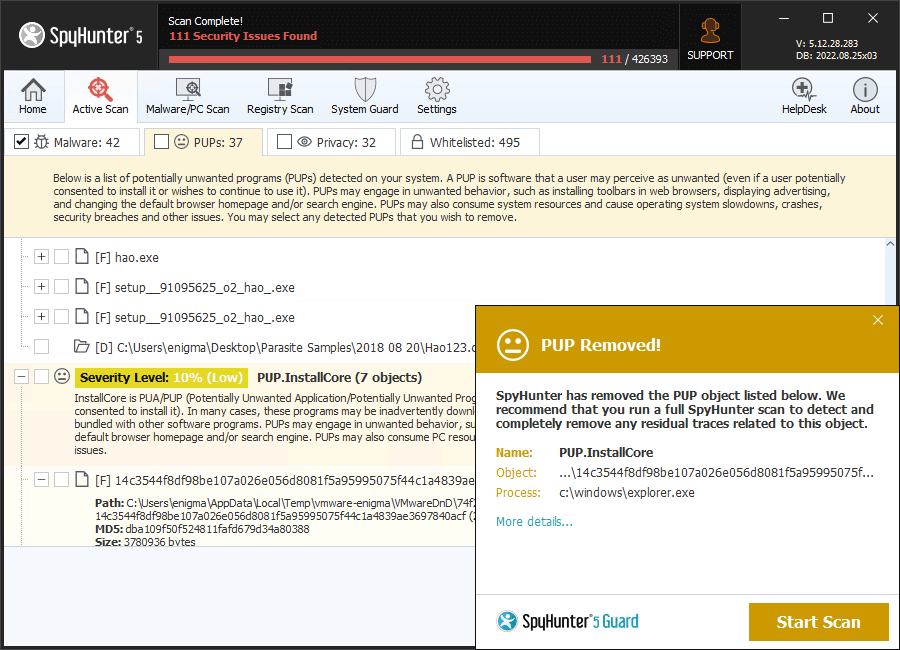Open System Guard shield icon
This screenshot has height=650, width=900.
point(364,96)
